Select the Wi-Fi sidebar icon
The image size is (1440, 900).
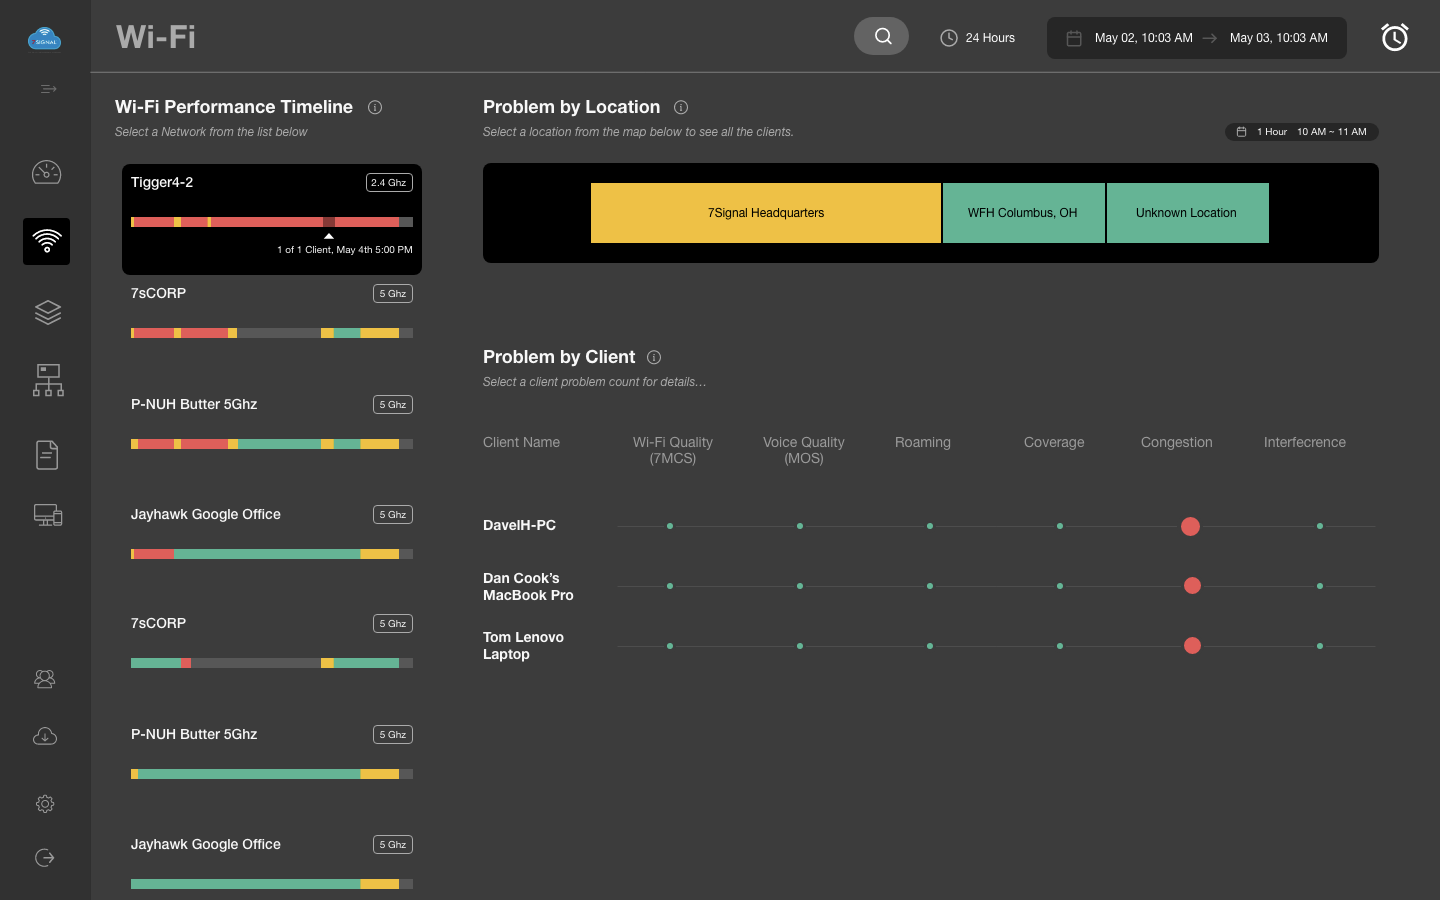click(46, 241)
